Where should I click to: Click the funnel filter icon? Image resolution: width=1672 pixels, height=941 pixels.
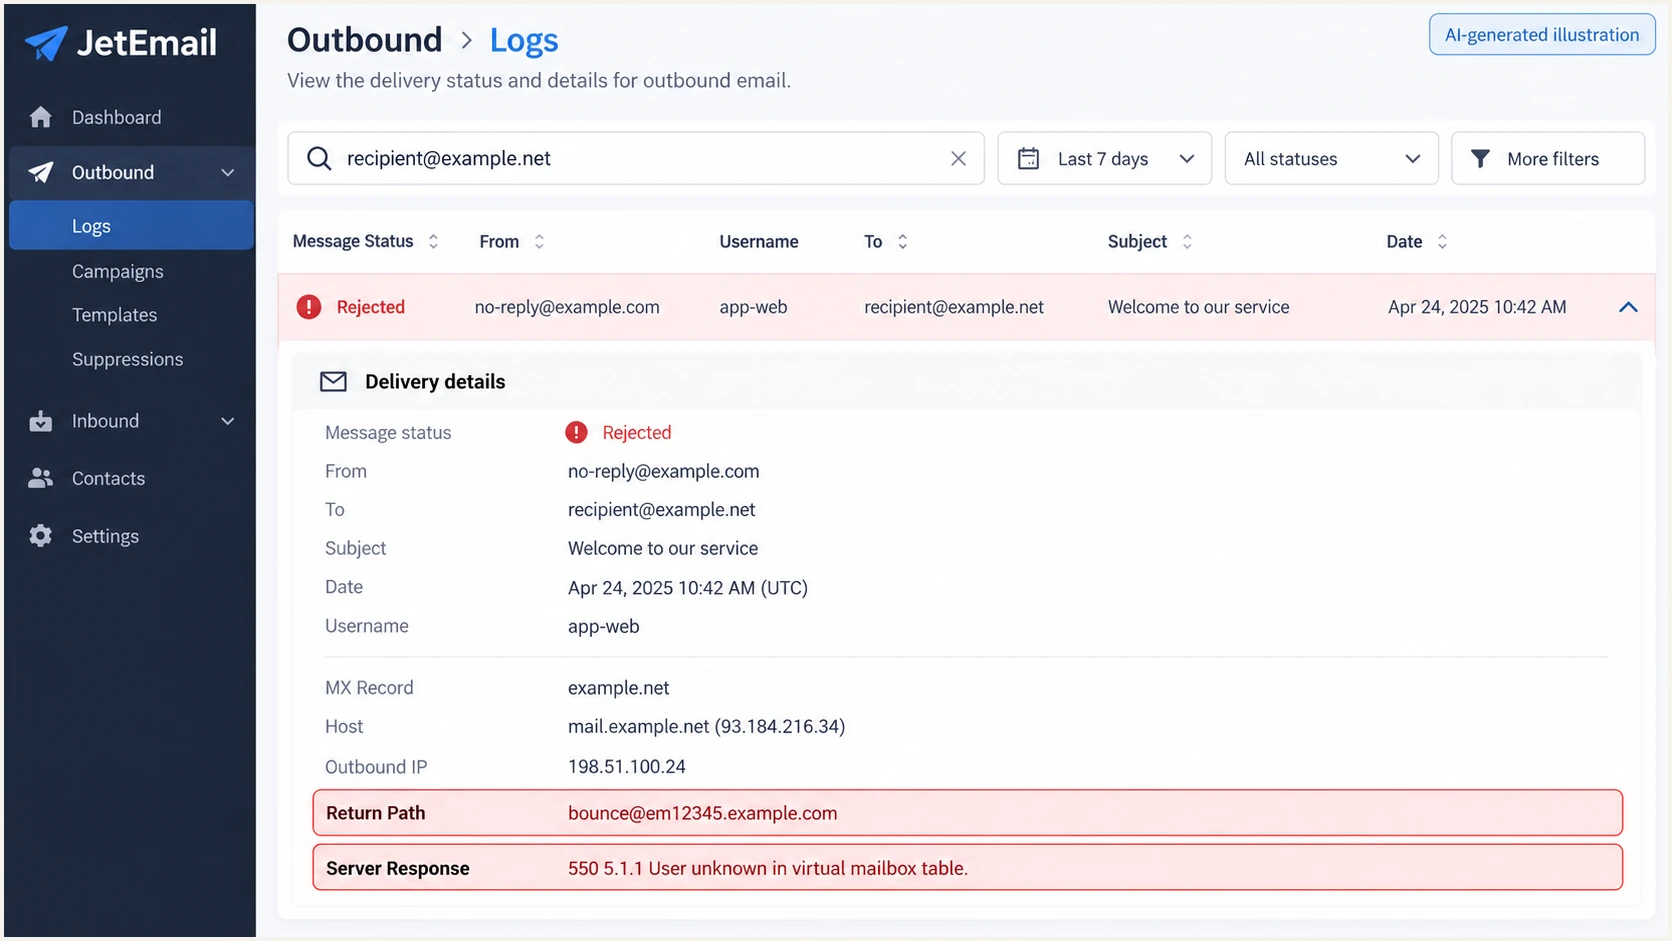(1480, 158)
